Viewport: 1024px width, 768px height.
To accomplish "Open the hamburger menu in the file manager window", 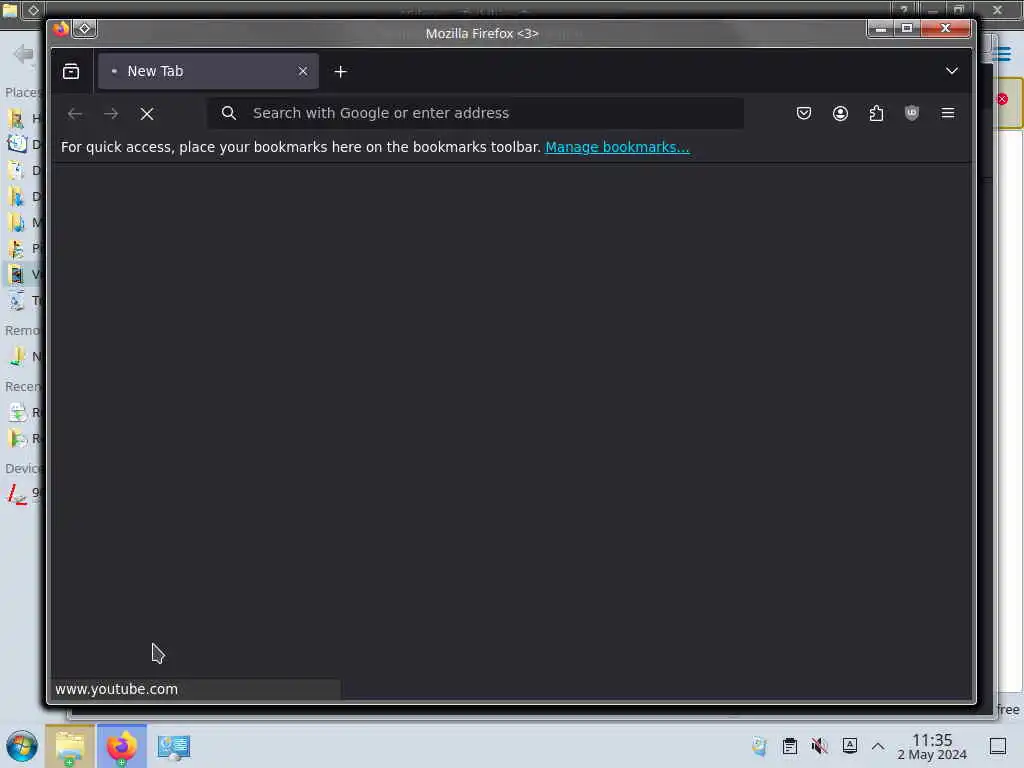I will 1002,54.
